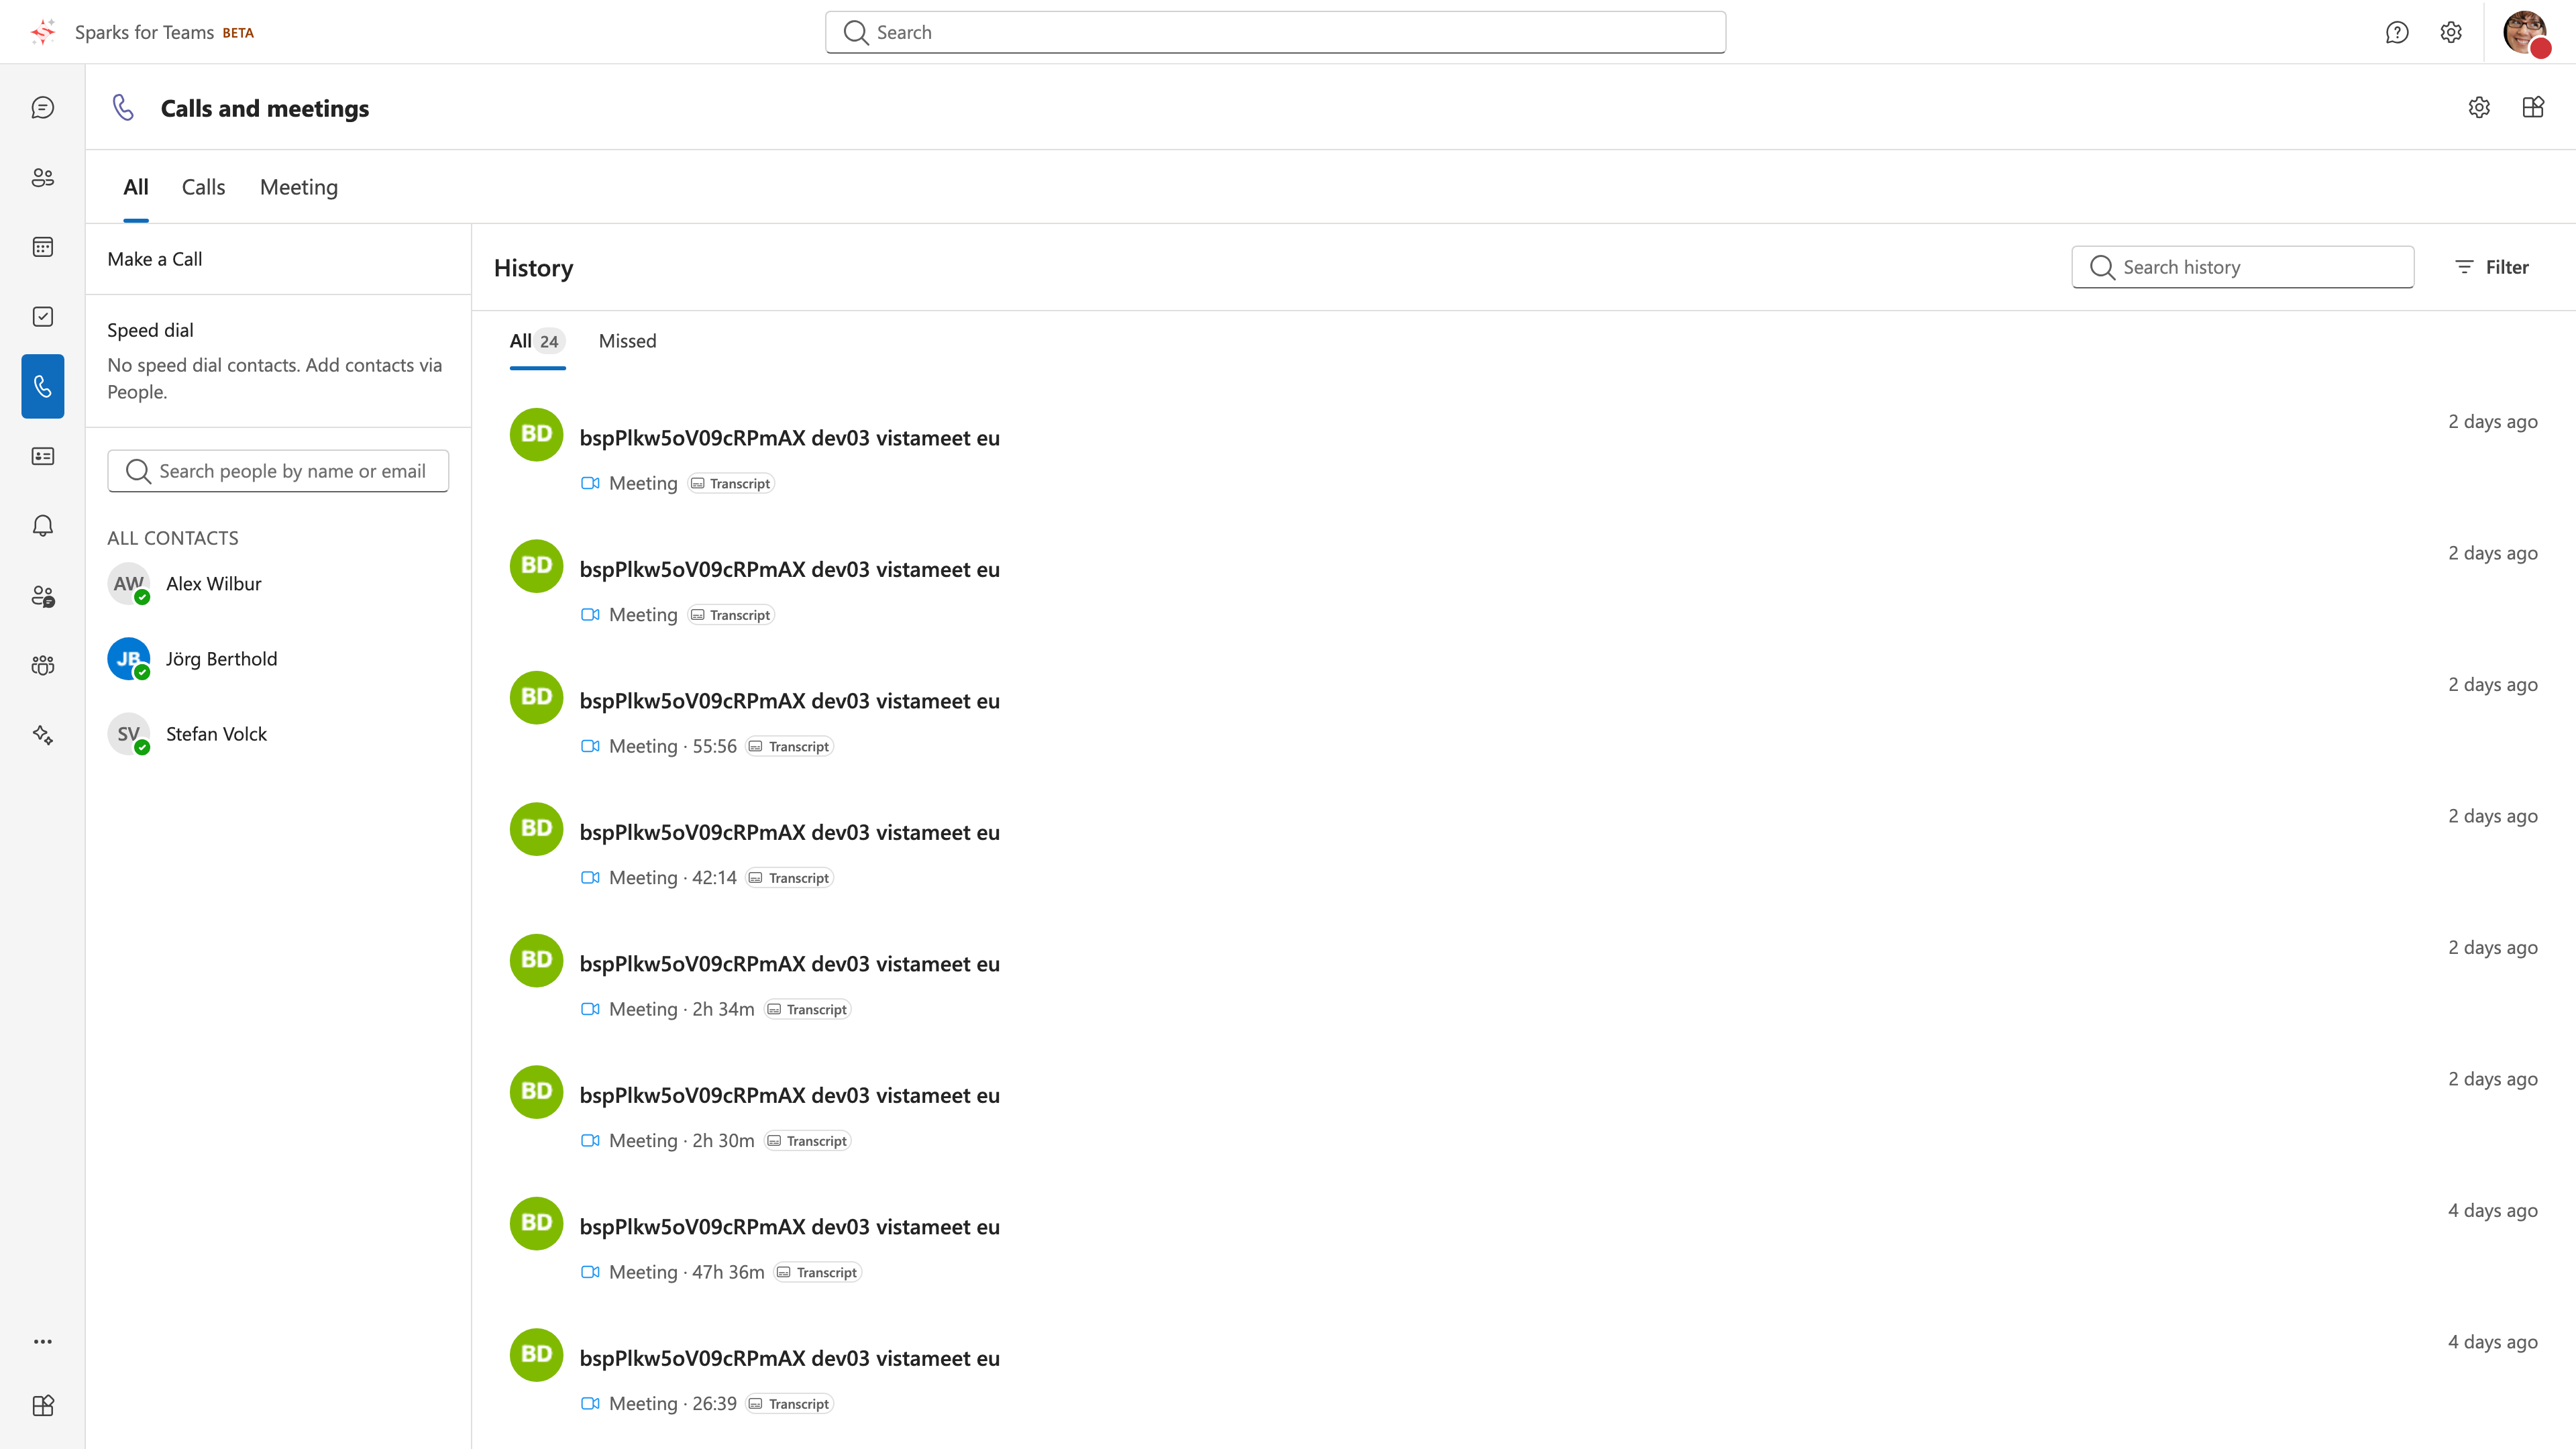Open Calls and meetings settings gear
The width and height of the screenshot is (2576, 1449).
point(2479,107)
